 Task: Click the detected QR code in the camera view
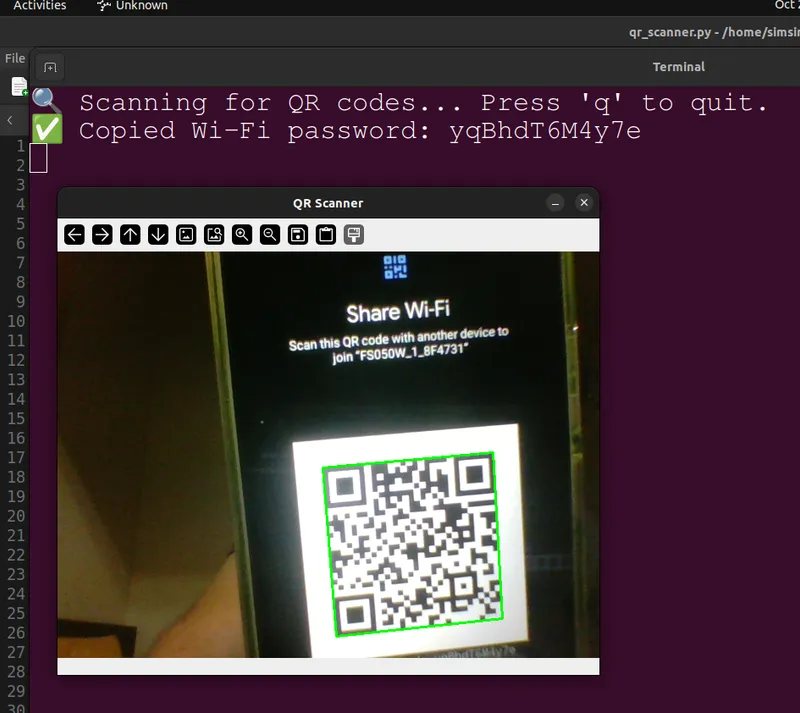[x=413, y=544]
